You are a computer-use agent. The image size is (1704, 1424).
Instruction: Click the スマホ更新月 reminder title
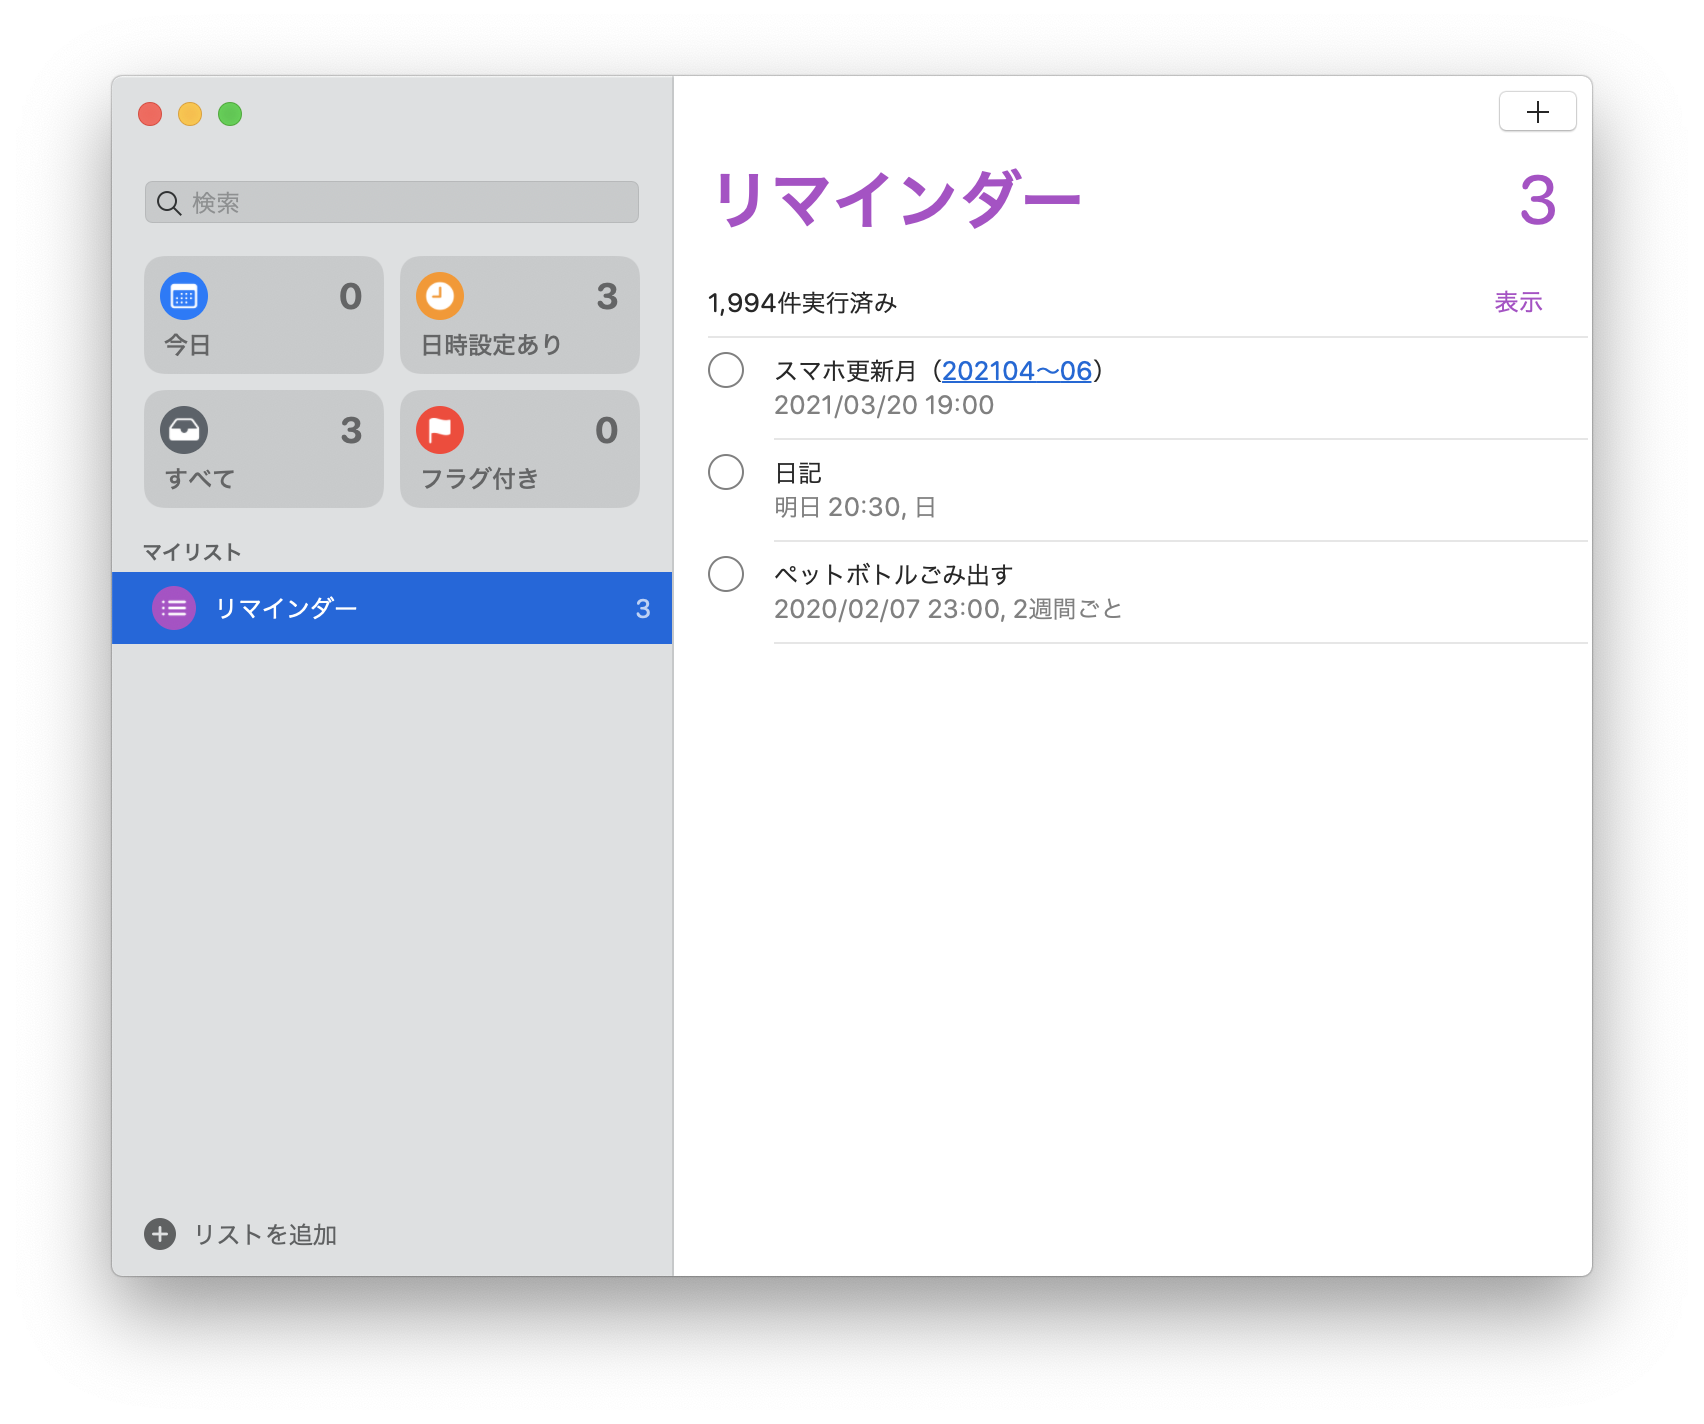click(939, 371)
